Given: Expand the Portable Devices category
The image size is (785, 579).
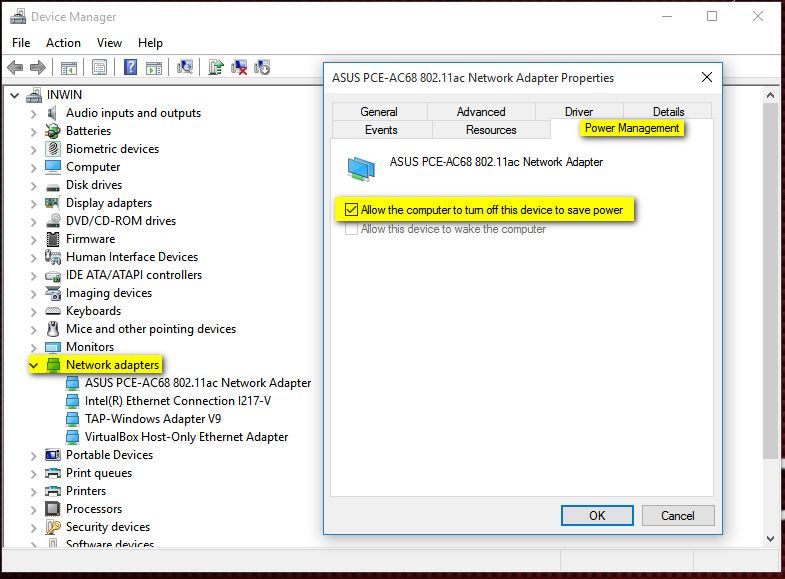Looking at the screenshot, I should pos(34,455).
